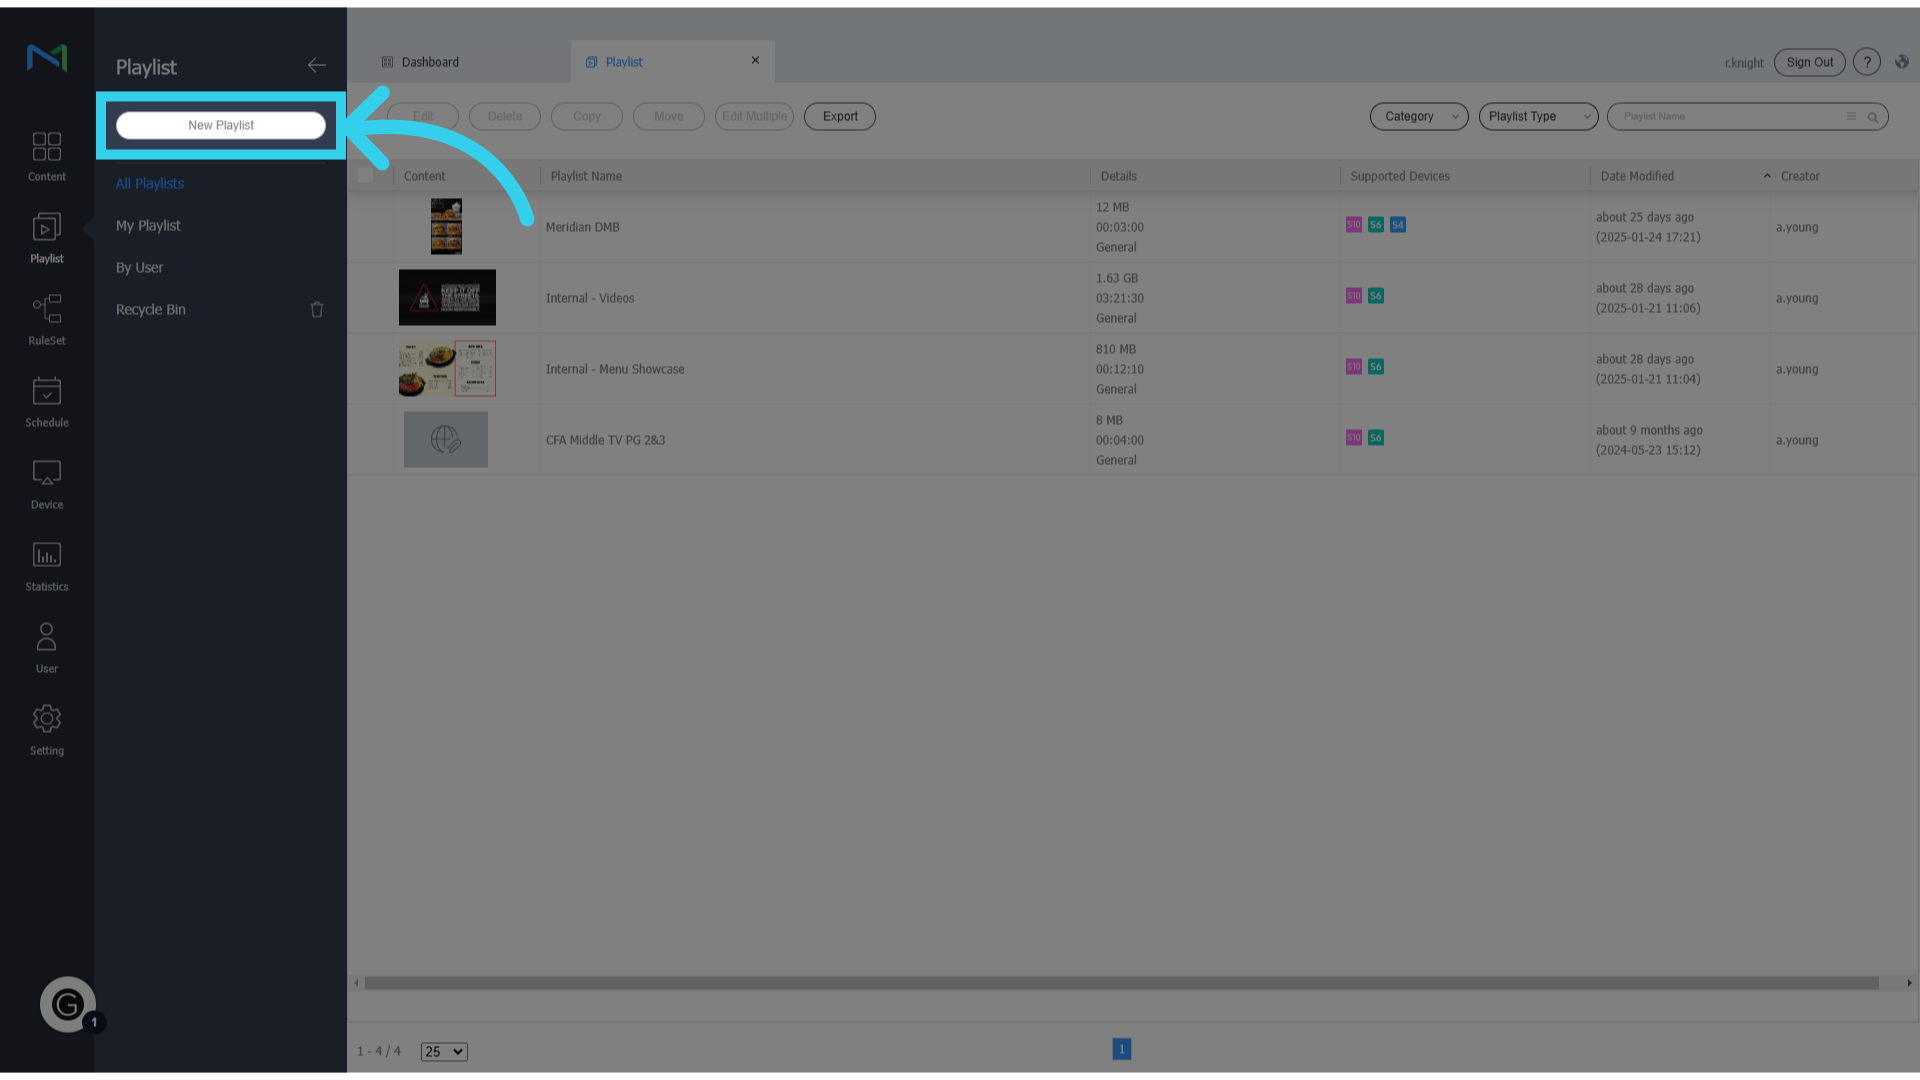Open the Device management icon

pyautogui.click(x=47, y=483)
